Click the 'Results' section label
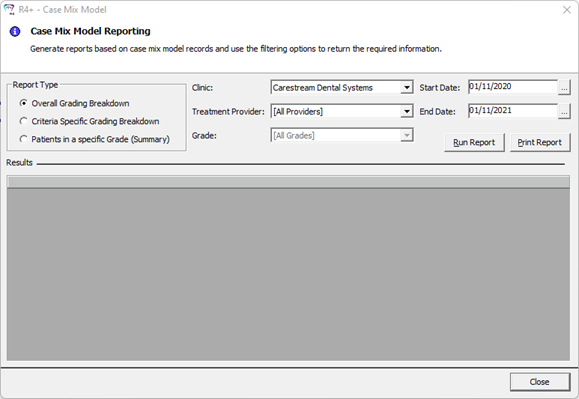Image resolution: width=579 pixels, height=399 pixels. [19, 163]
